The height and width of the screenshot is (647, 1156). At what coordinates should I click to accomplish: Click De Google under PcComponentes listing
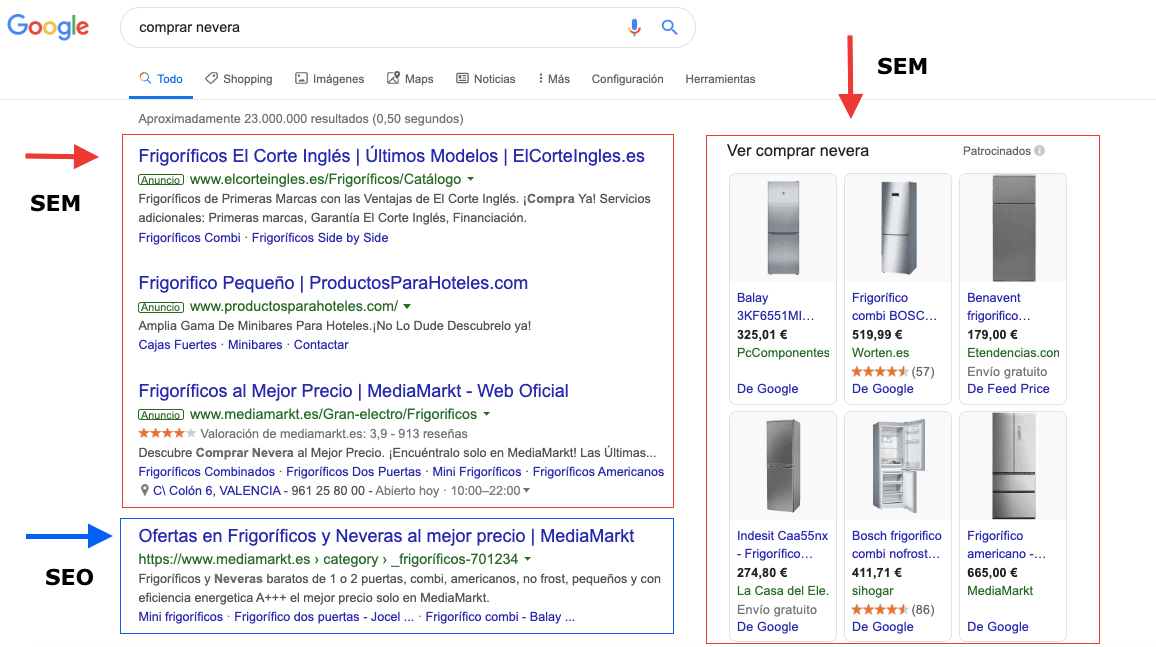(x=767, y=389)
